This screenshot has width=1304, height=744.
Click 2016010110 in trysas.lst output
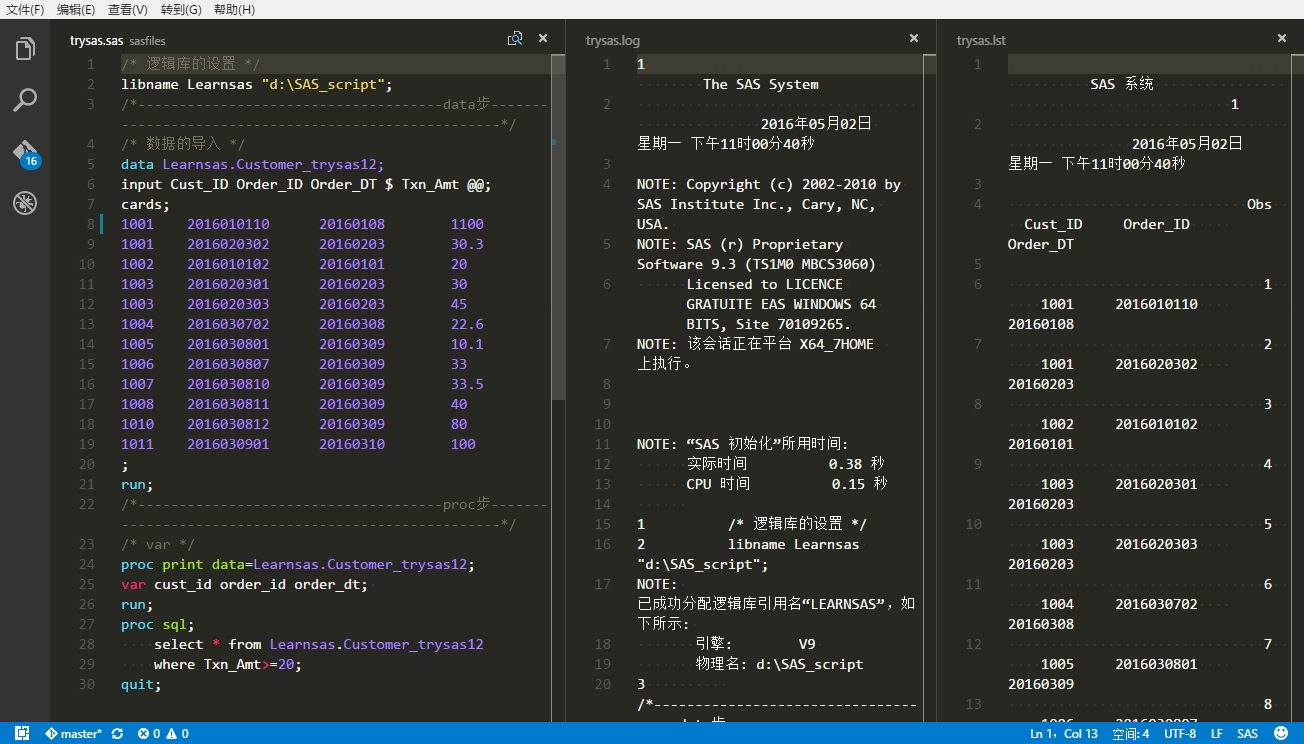tap(1156, 304)
